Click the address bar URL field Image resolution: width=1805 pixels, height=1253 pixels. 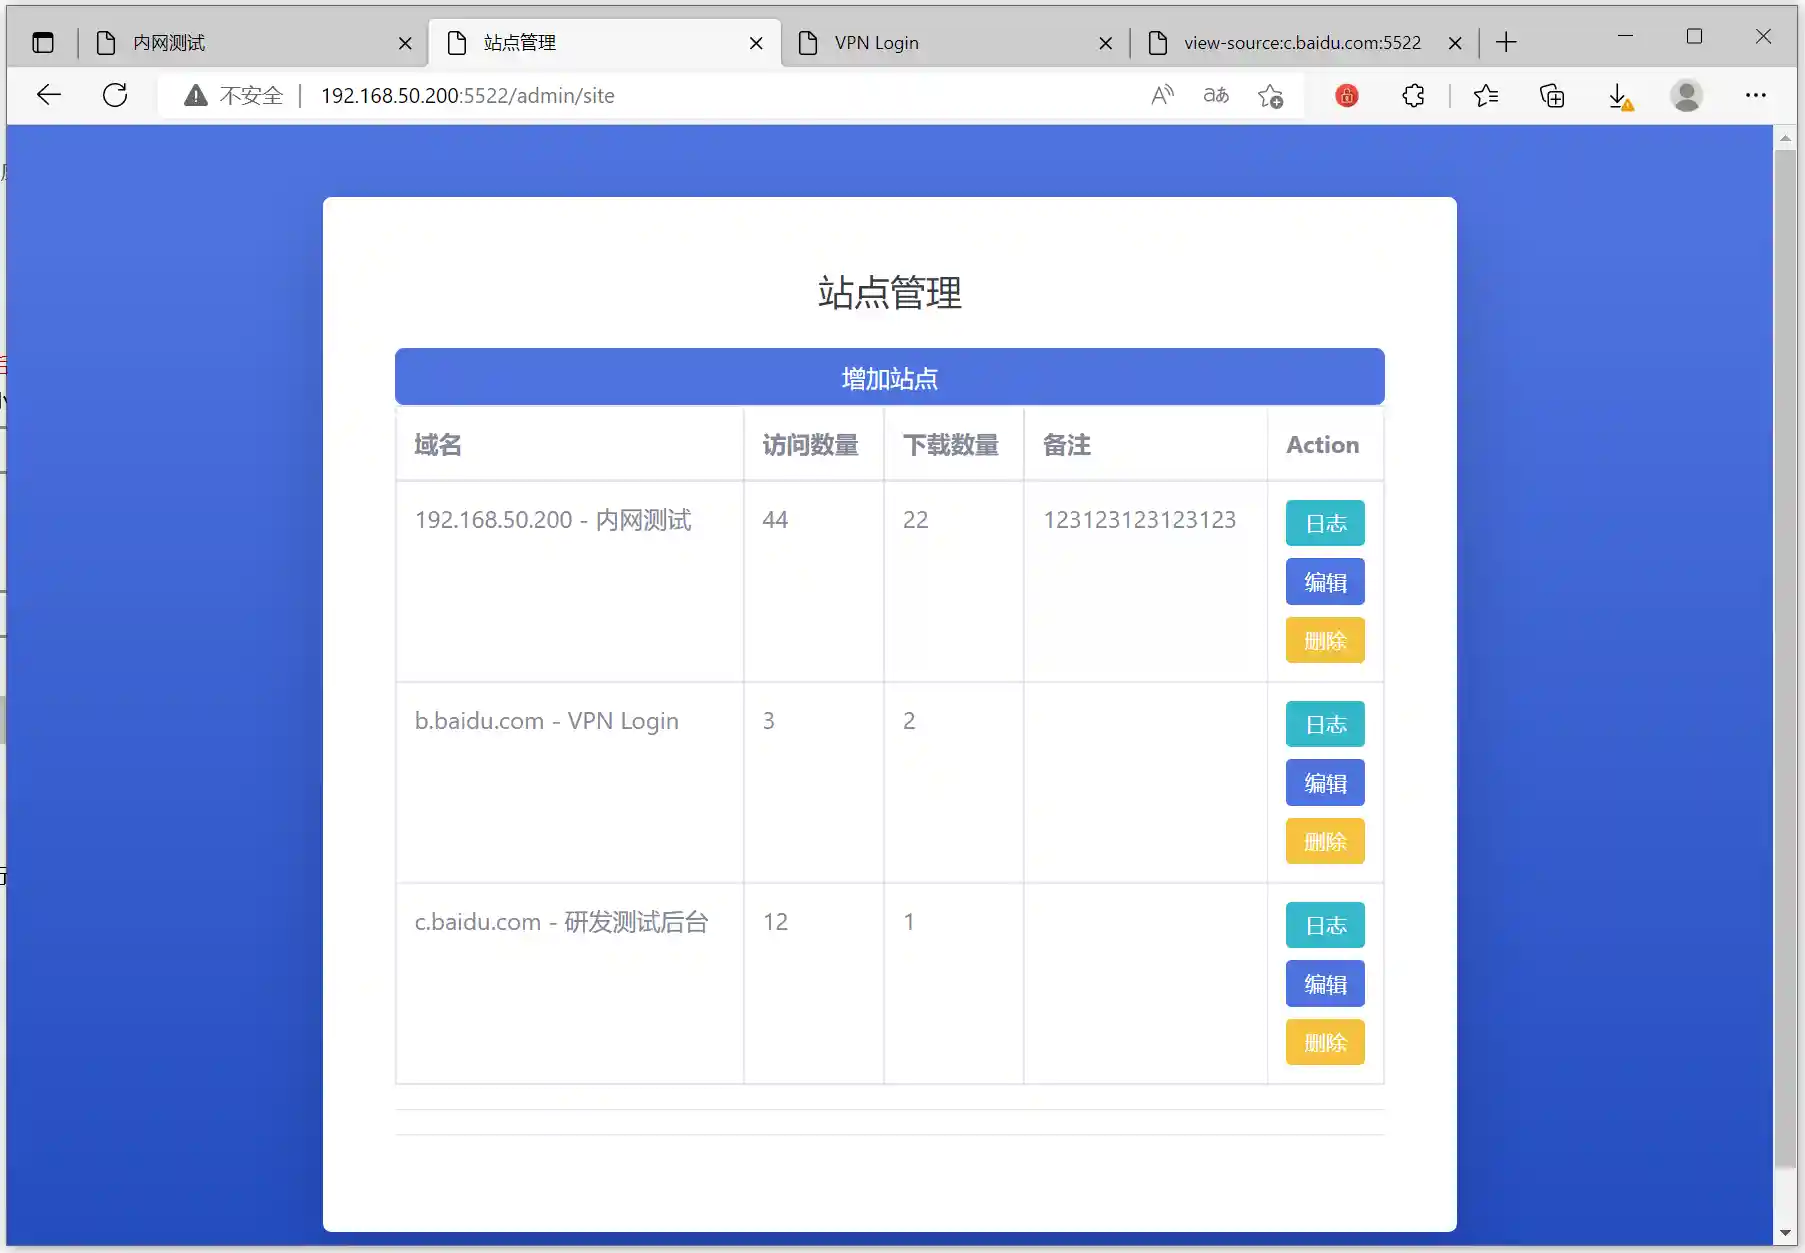pos(700,95)
